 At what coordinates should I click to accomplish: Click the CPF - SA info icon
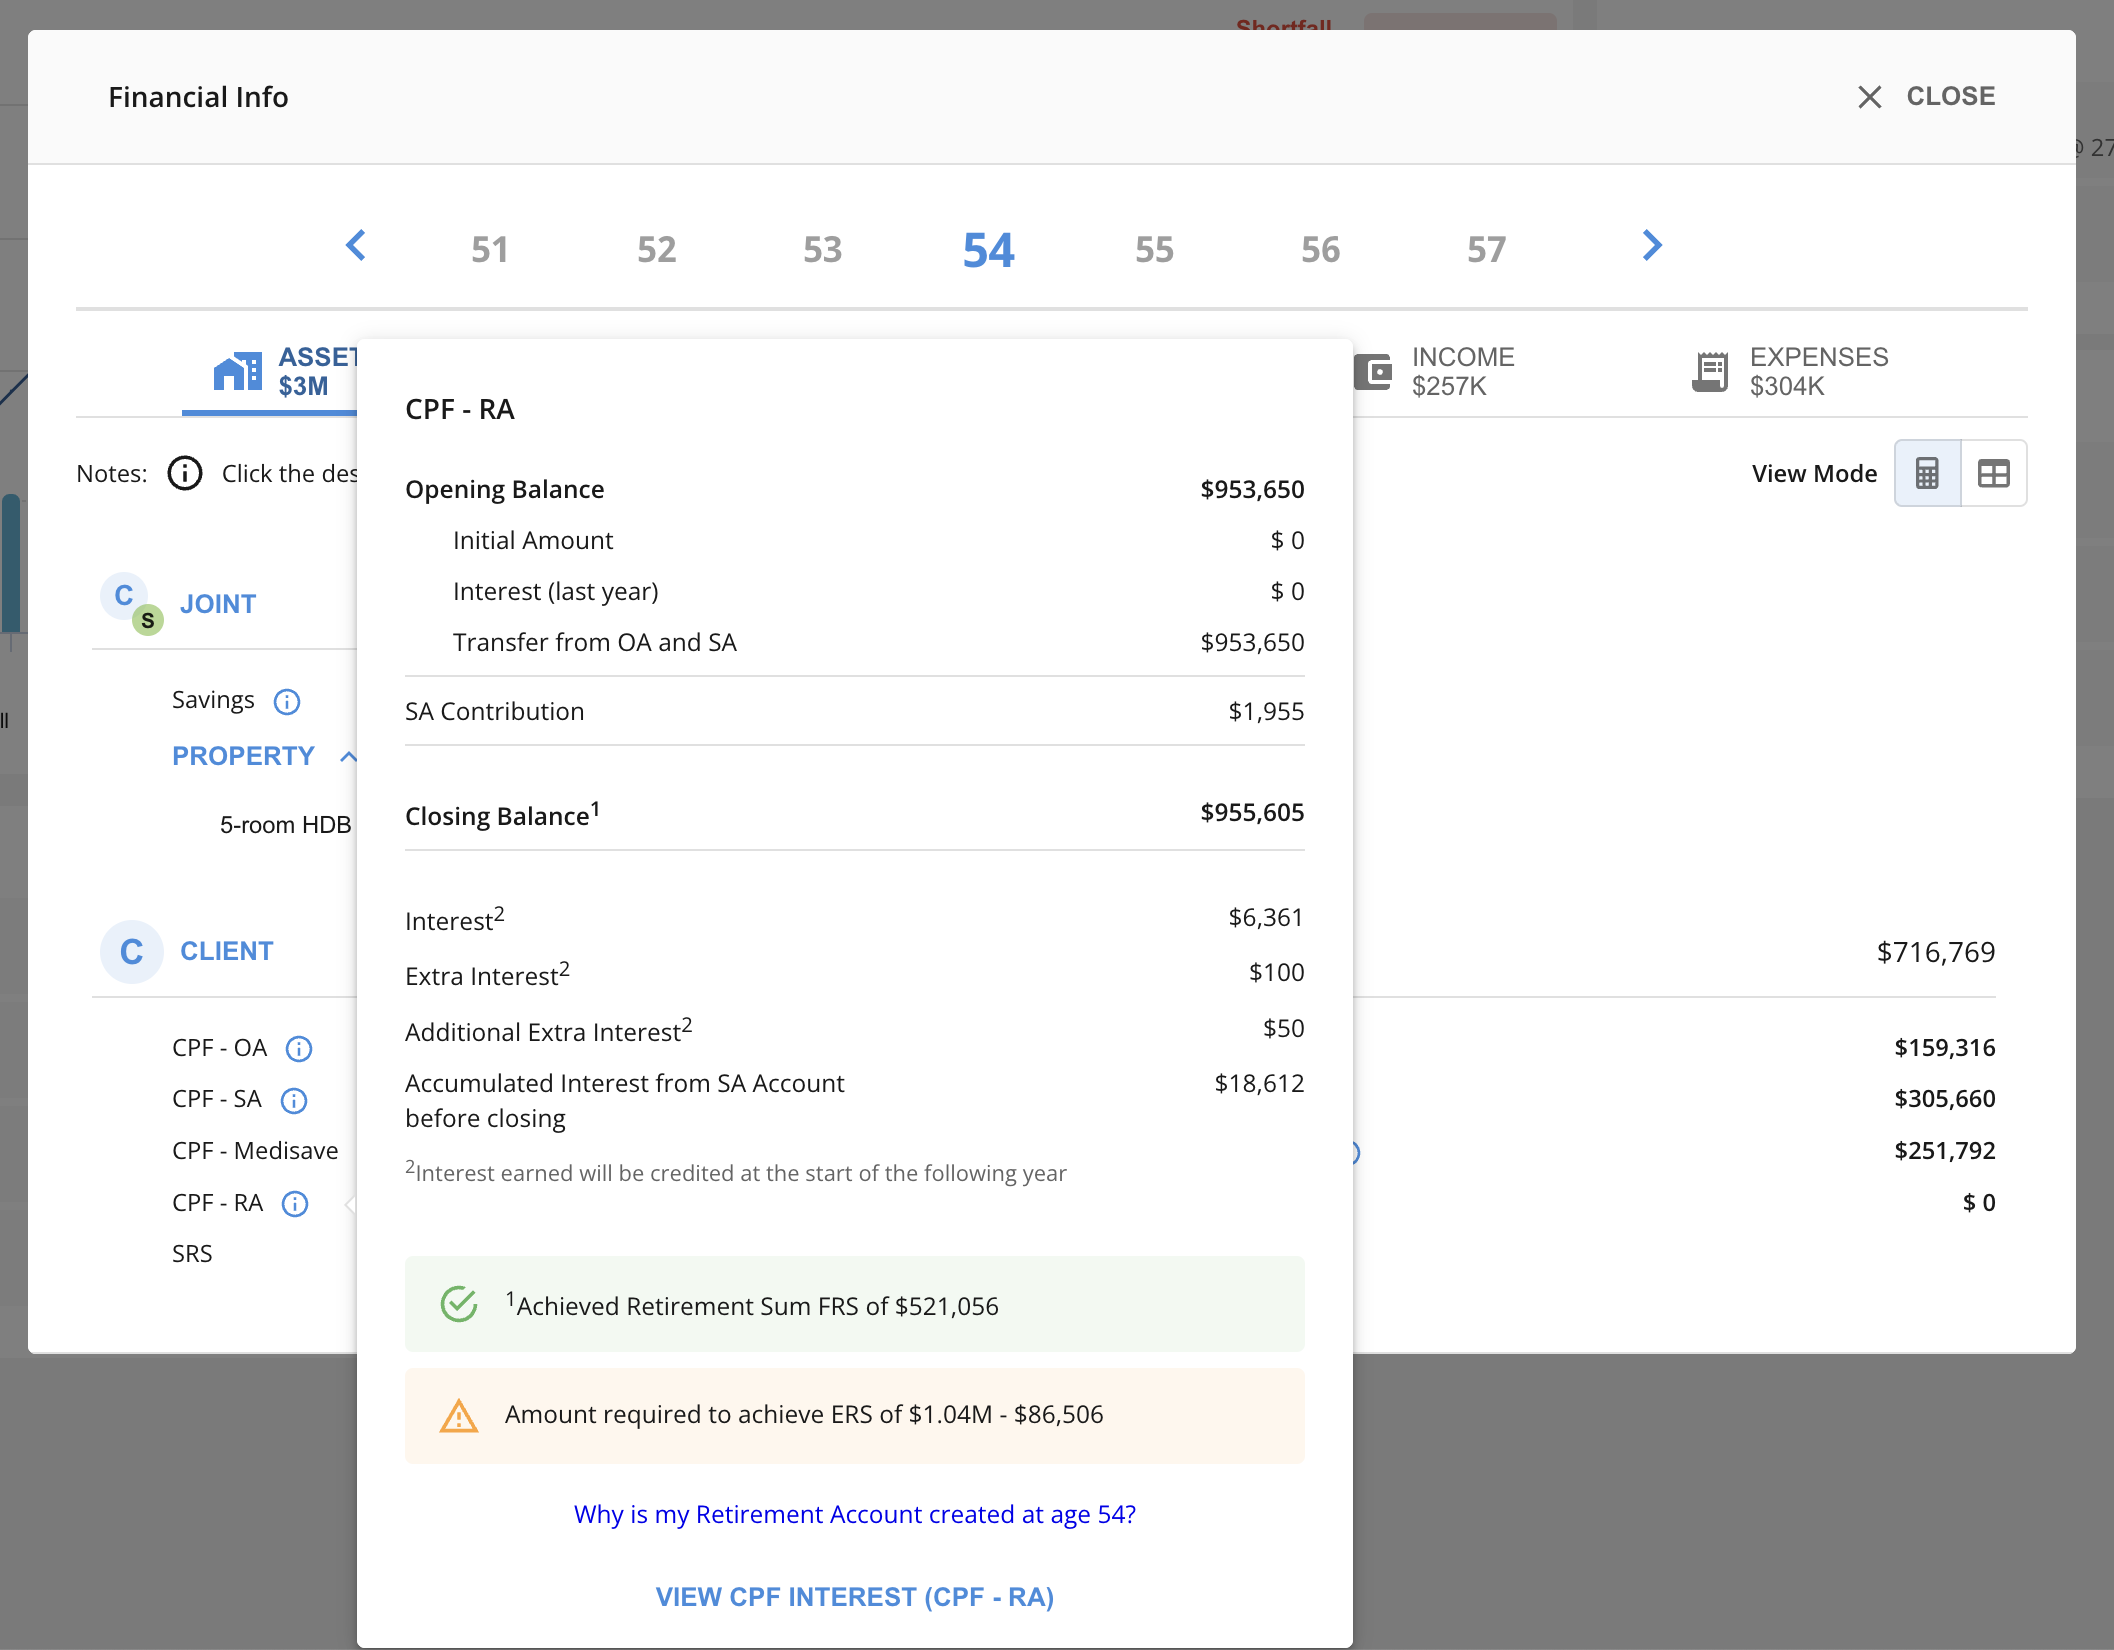[x=294, y=1101]
